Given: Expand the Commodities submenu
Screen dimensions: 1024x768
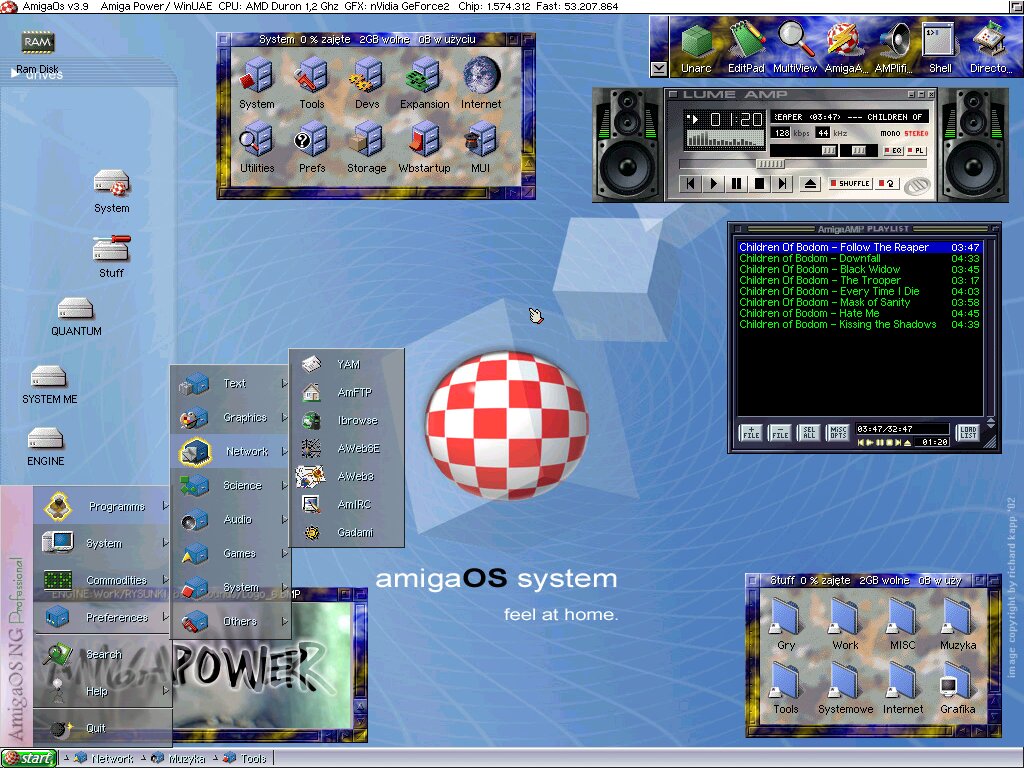Looking at the screenshot, I should click(103, 580).
